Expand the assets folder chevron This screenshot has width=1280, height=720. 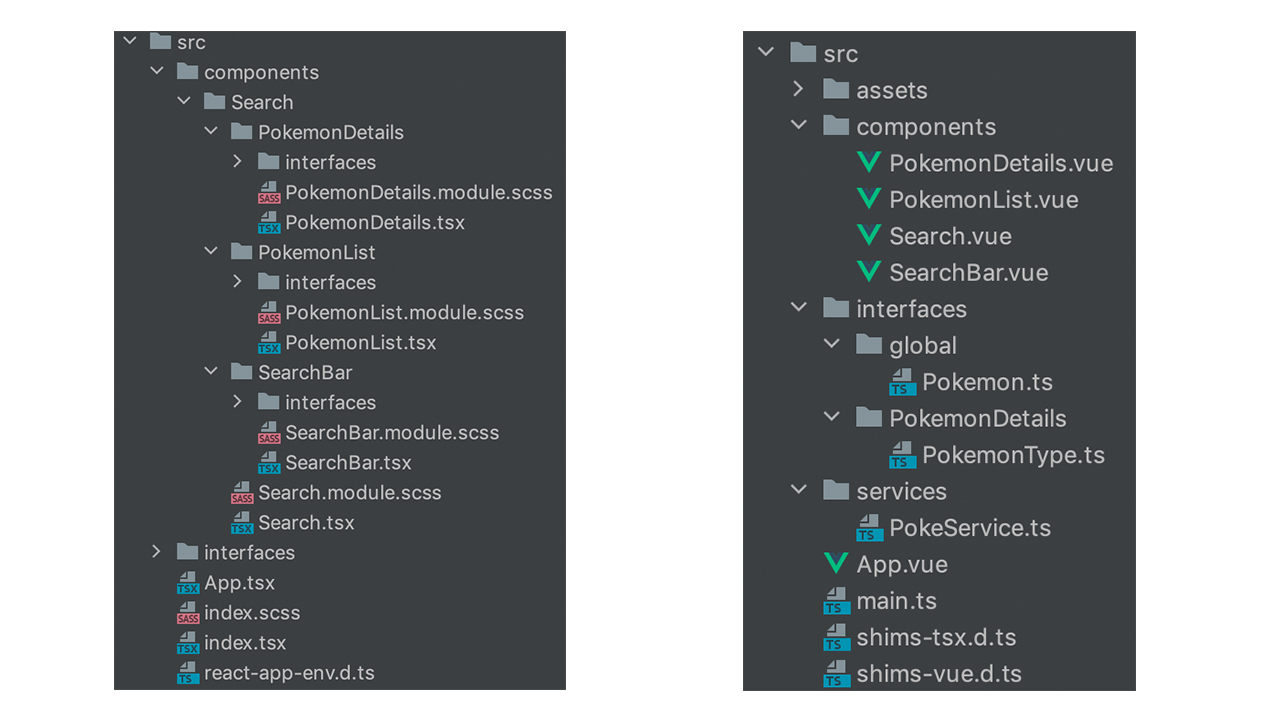pyautogui.click(x=798, y=90)
